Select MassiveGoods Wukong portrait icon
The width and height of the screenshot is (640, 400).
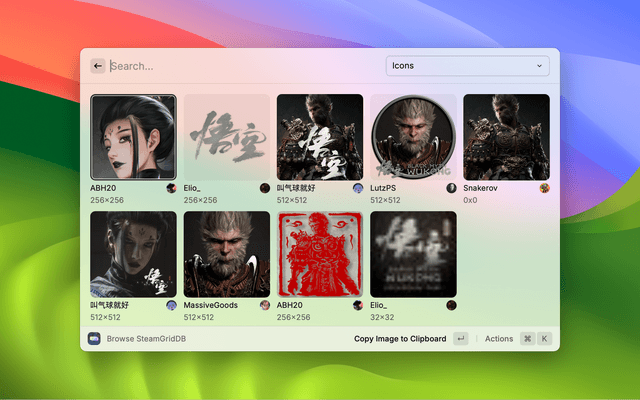[x=227, y=254]
